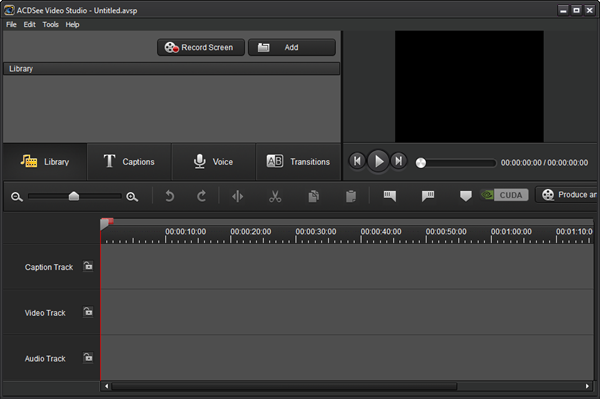
Task: Close the ACDSee Video Studio window
Action: tap(590, 10)
